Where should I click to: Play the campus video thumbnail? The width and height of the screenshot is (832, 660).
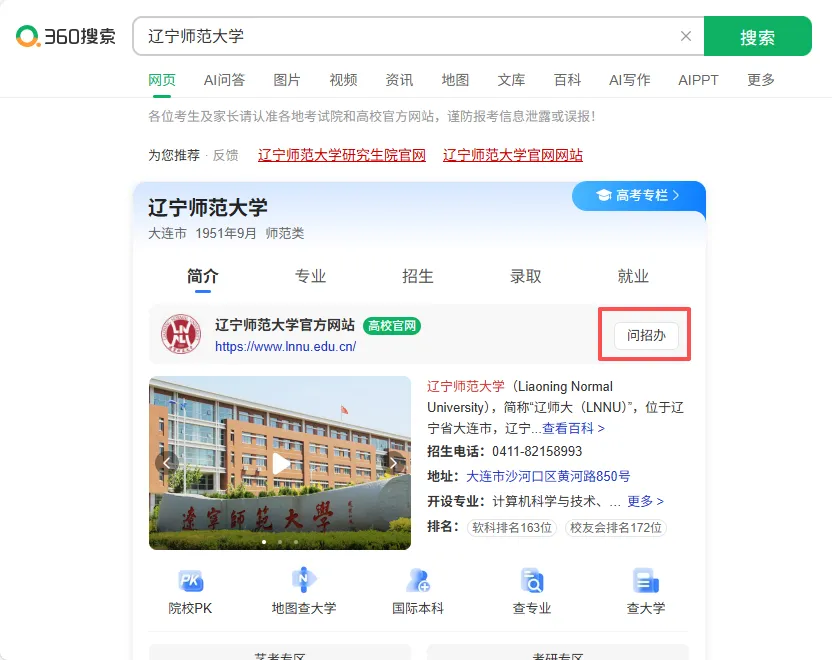pyautogui.click(x=280, y=463)
